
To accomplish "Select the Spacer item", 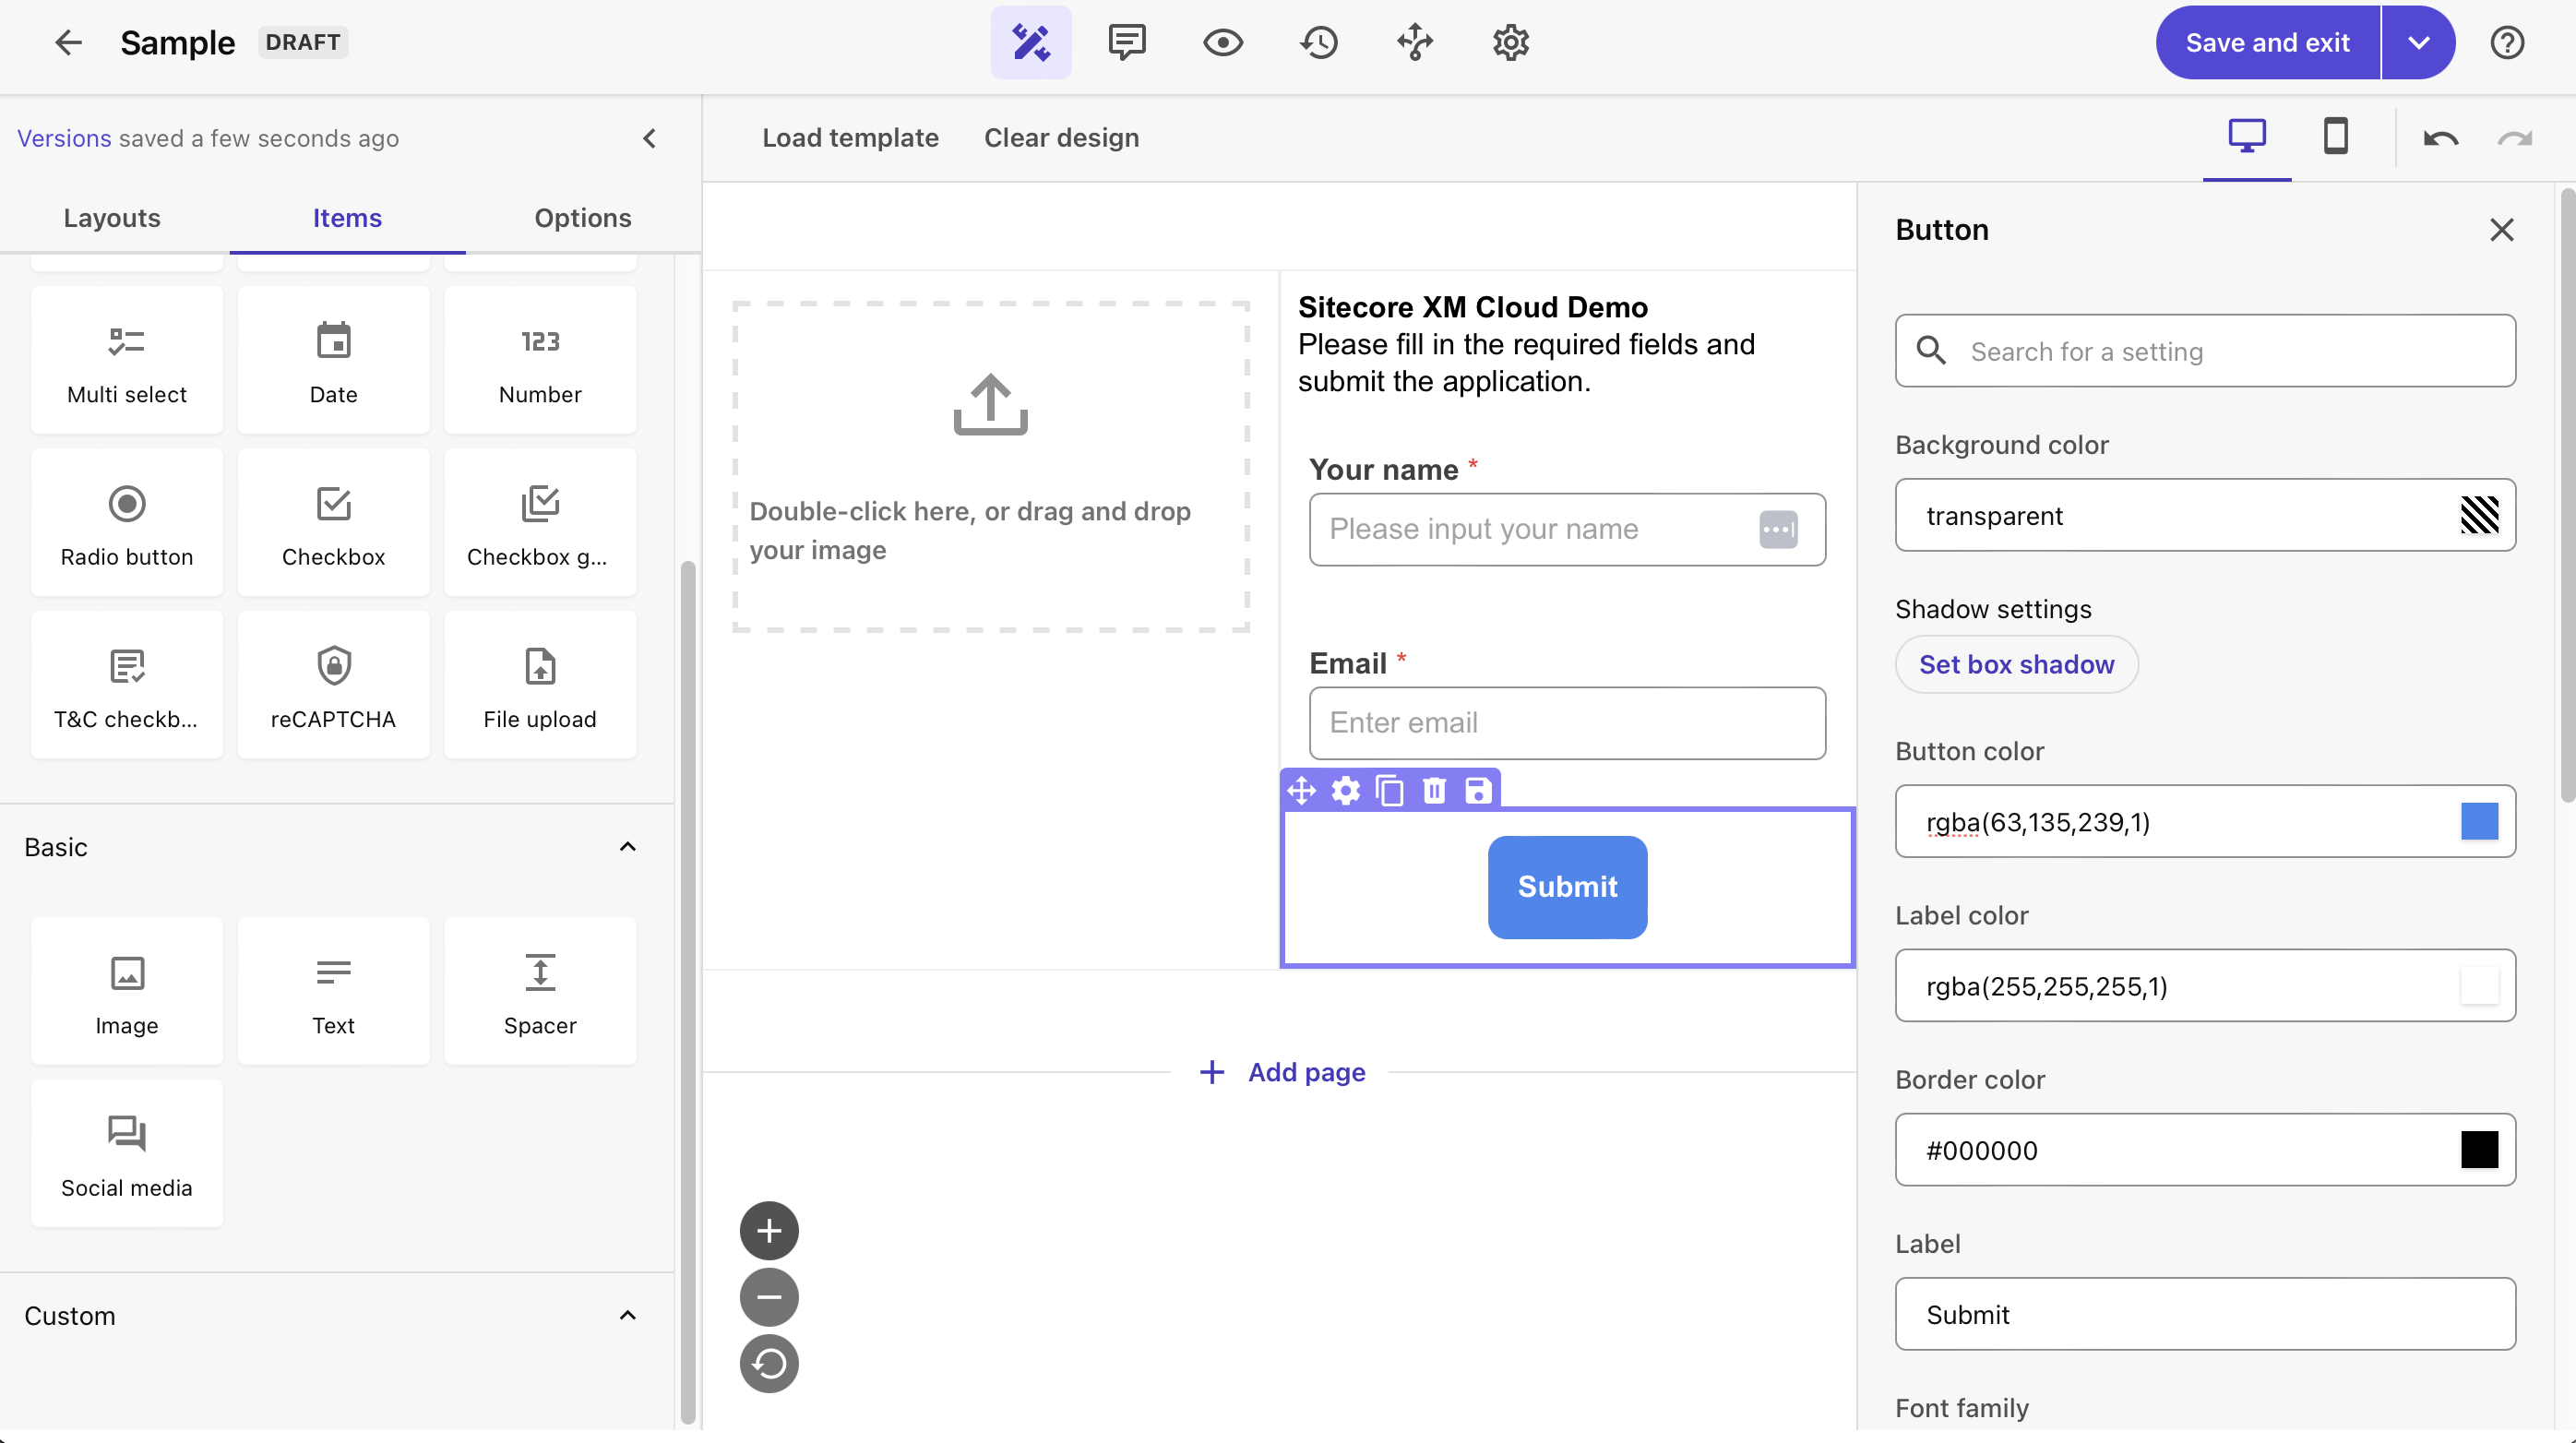I will click(x=540, y=991).
